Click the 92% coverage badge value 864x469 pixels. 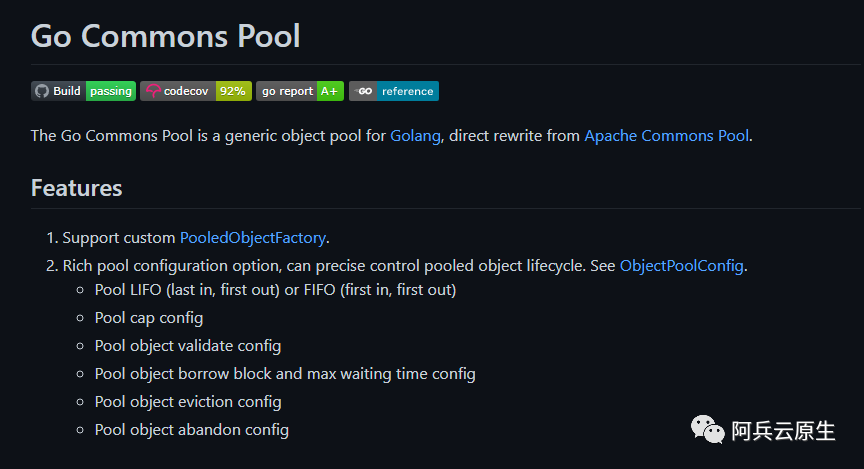click(233, 91)
